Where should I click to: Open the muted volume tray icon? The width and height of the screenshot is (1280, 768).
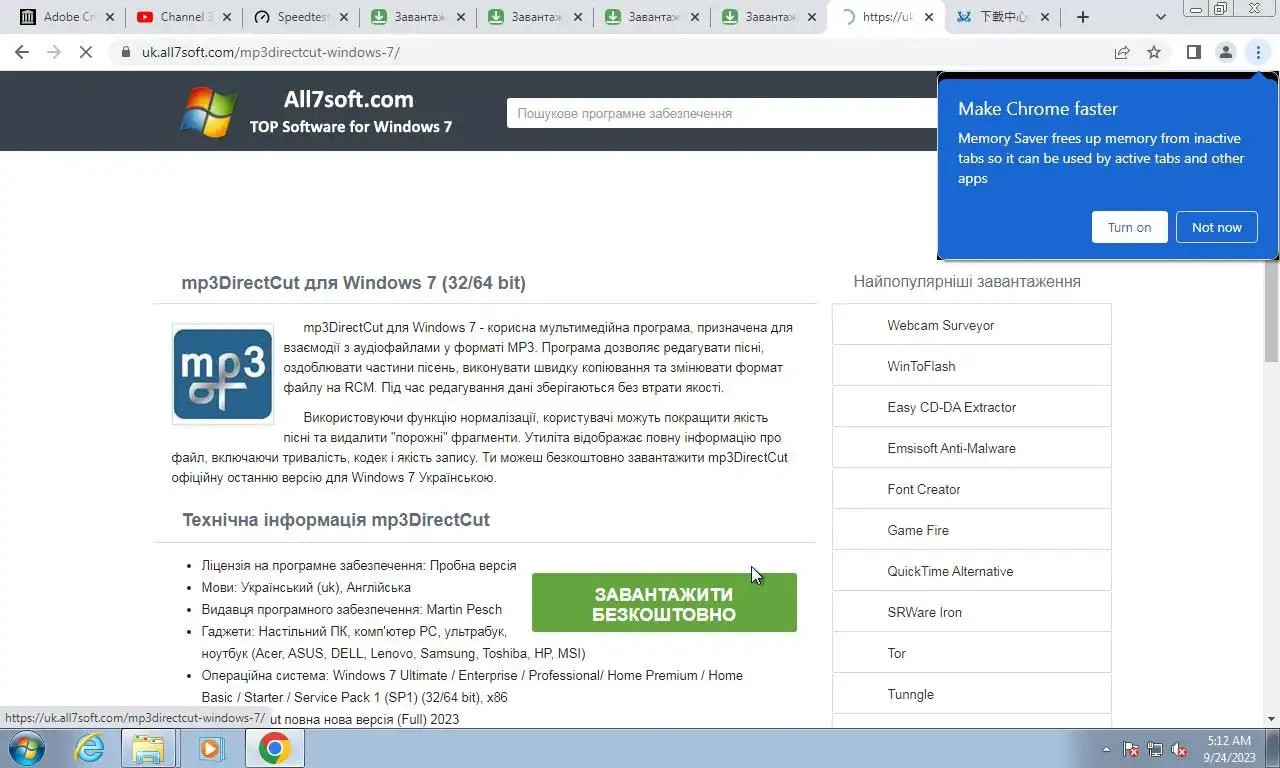[x=1179, y=748]
